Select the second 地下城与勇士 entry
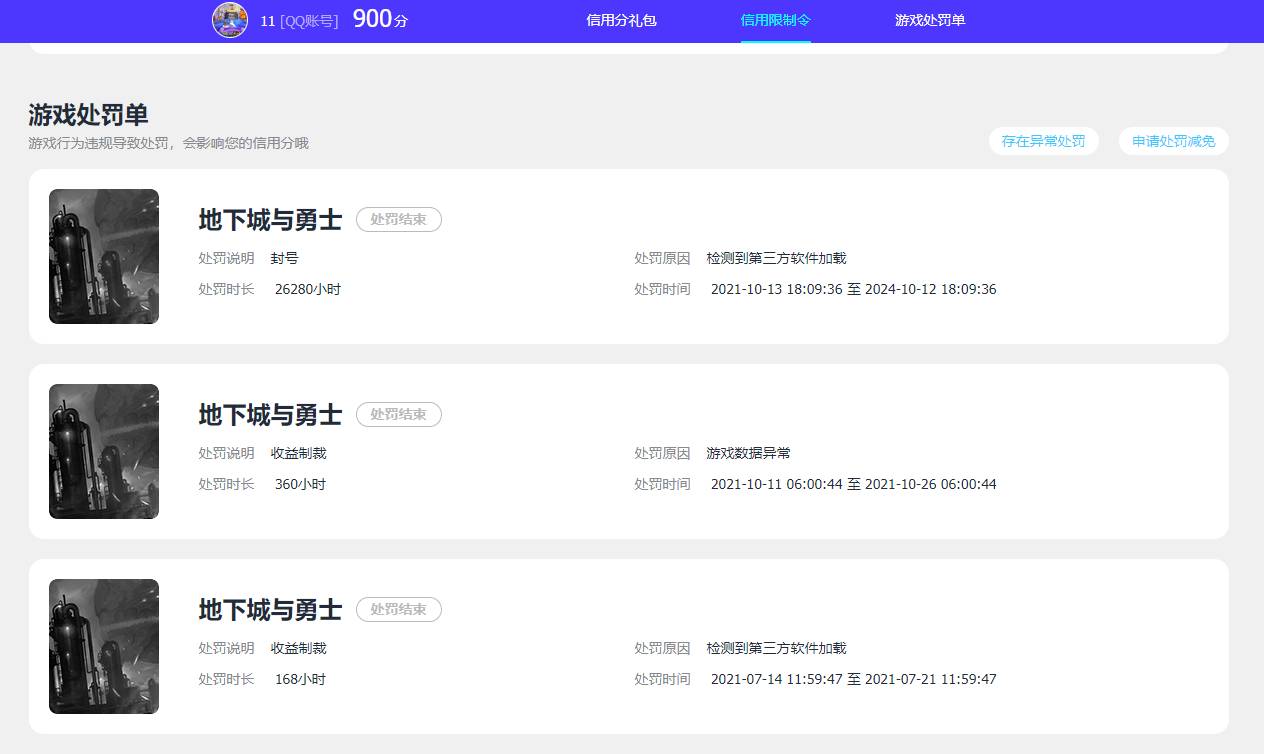 pyautogui.click(x=270, y=414)
